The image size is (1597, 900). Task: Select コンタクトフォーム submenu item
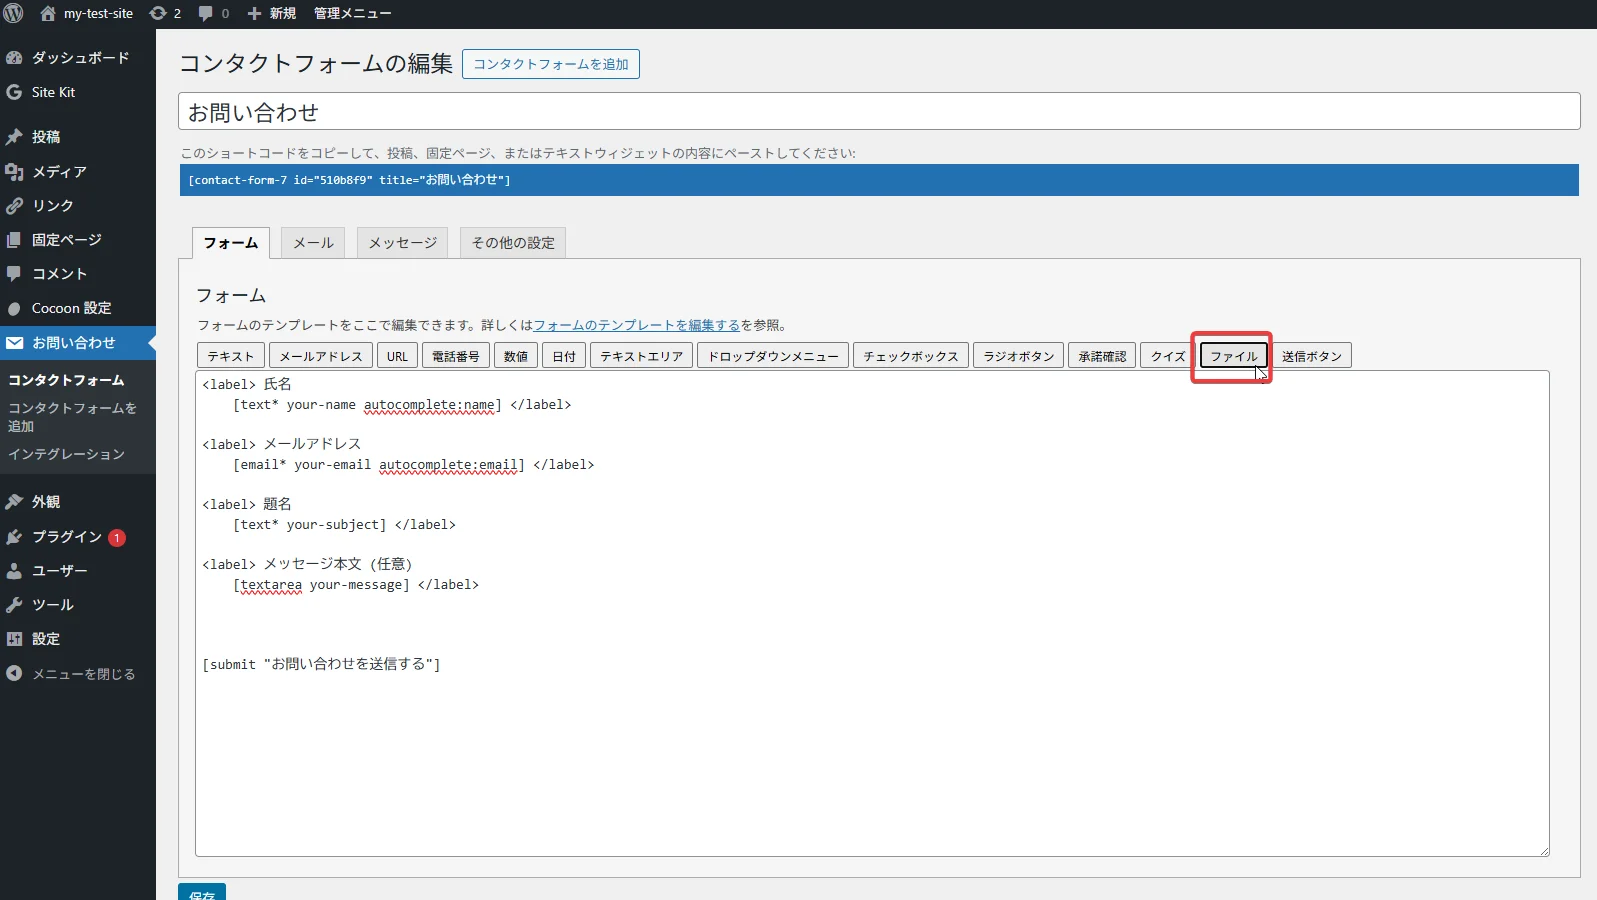pyautogui.click(x=66, y=380)
